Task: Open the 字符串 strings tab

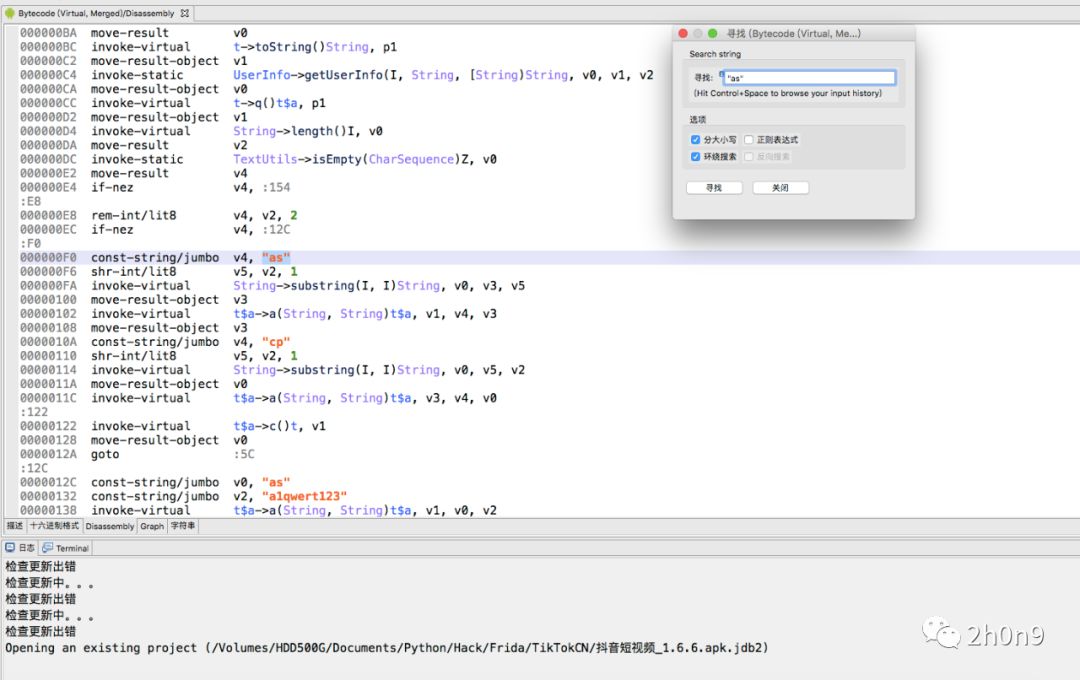Action: [x=183, y=526]
